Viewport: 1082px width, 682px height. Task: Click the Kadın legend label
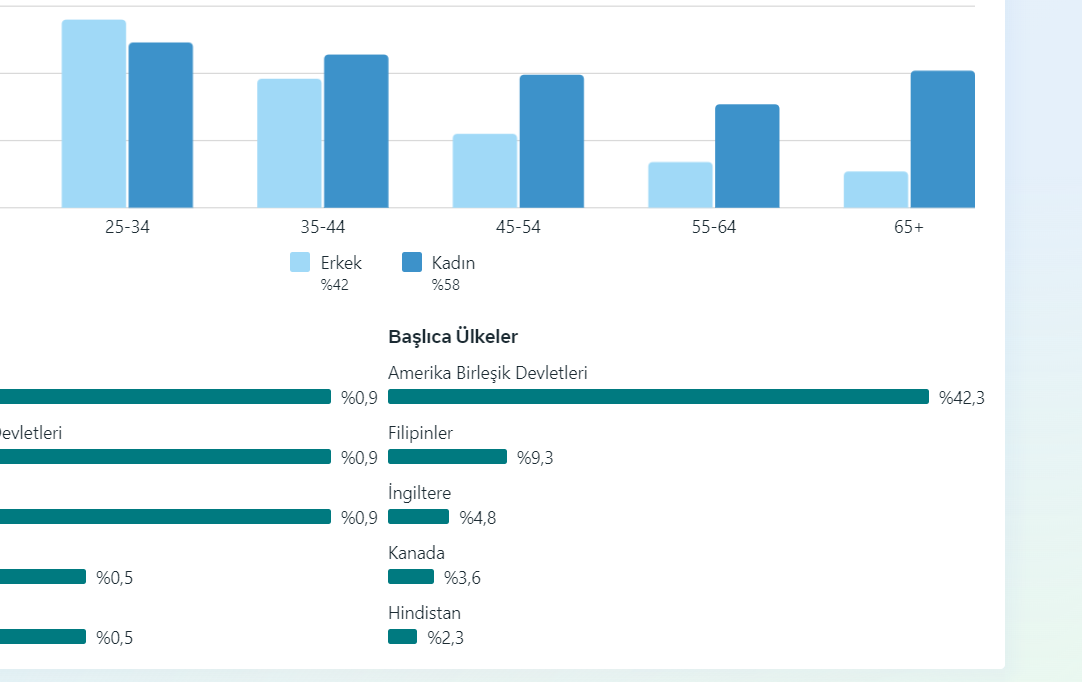click(x=453, y=263)
